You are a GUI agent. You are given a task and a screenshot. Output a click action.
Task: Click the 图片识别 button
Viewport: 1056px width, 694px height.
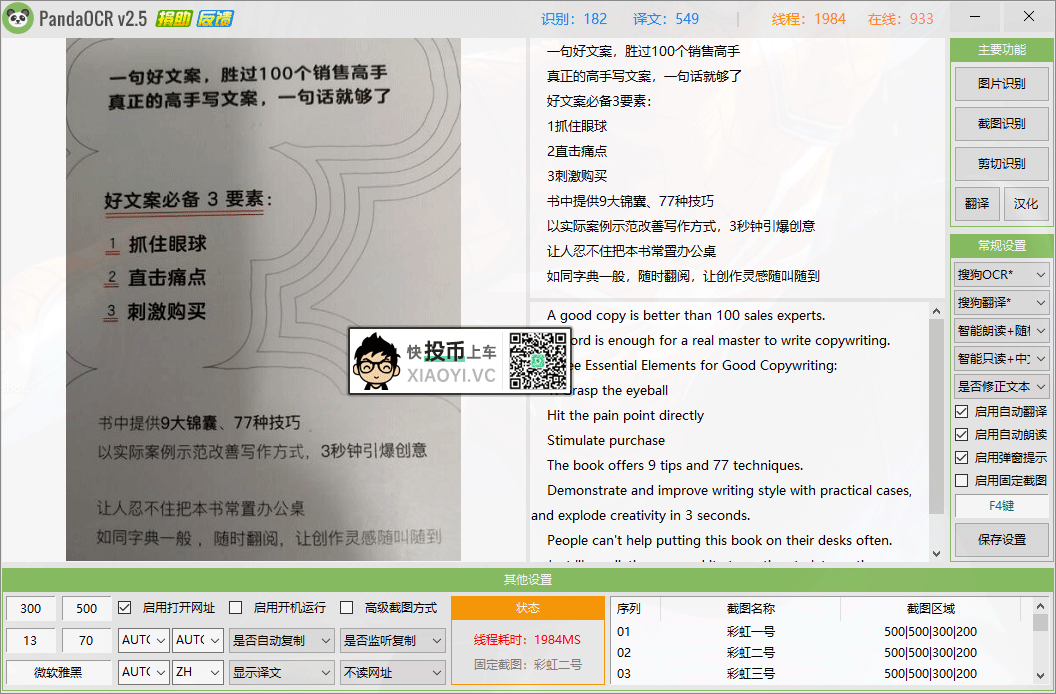1002,84
